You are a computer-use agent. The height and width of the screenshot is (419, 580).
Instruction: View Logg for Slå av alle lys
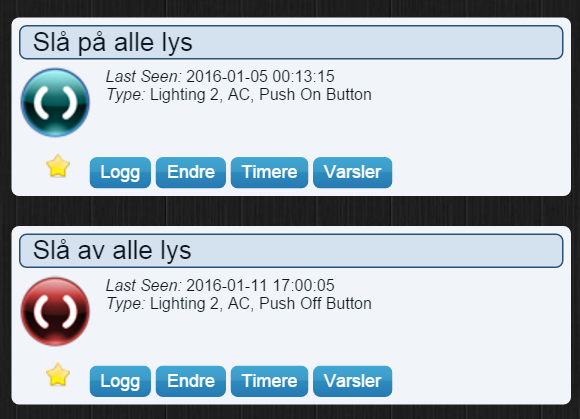[120, 381]
